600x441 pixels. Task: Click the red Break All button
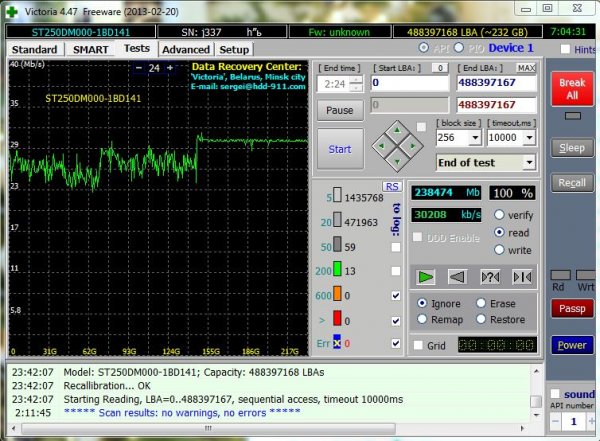coord(572,88)
